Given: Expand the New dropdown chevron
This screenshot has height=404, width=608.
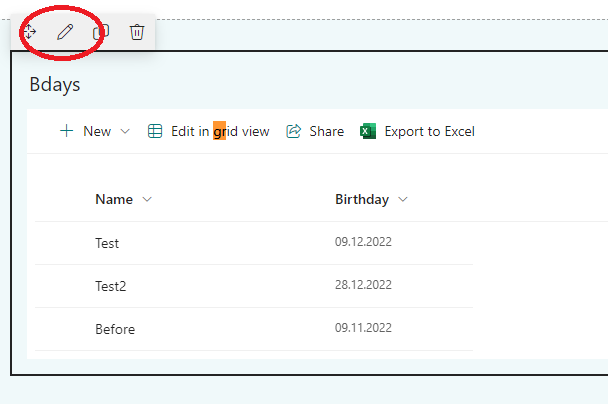Looking at the screenshot, I should click(125, 131).
